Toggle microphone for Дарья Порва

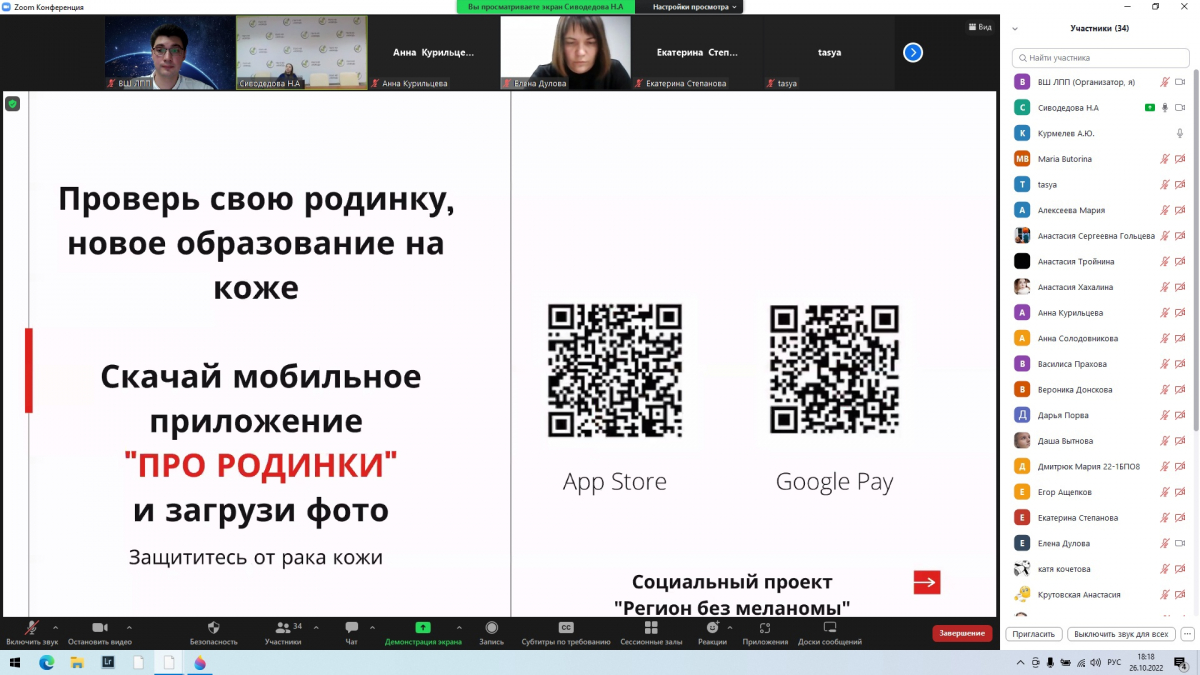[x=1164, y=415]
